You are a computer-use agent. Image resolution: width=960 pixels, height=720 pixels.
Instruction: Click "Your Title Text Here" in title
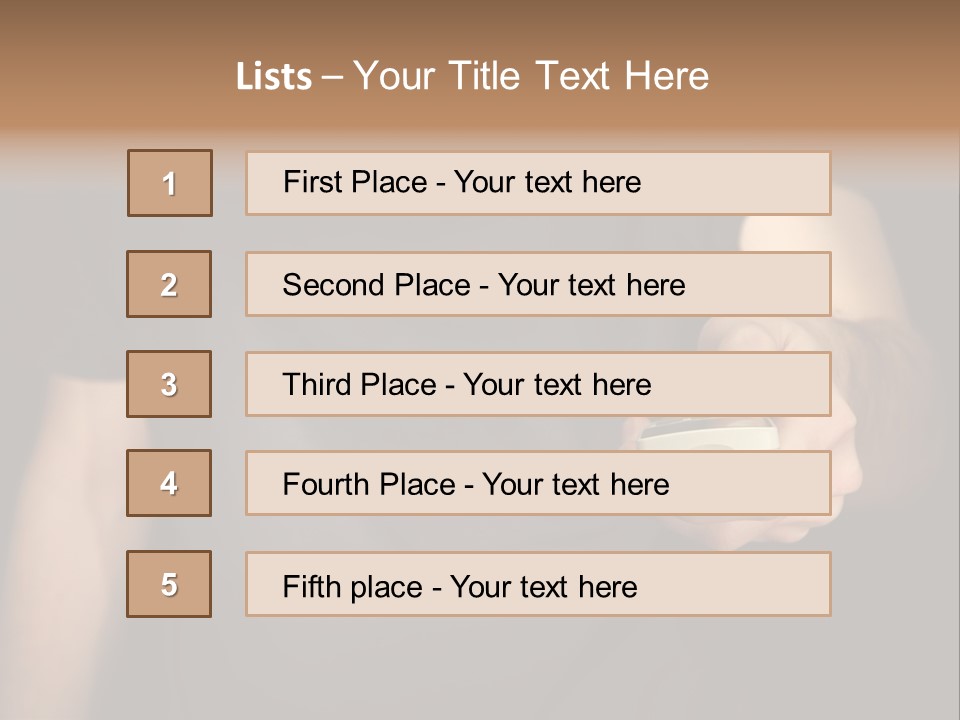pyautogui.click(x=531, y=76)
